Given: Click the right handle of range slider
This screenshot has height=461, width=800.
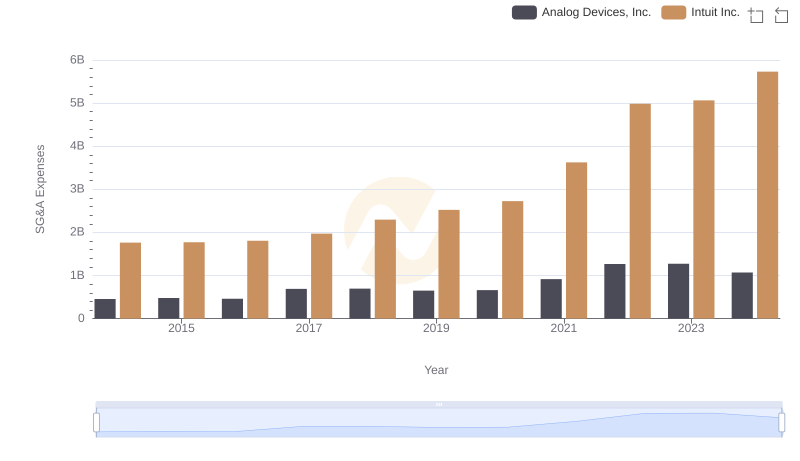Looking at the screenshot, I should 781,422.
